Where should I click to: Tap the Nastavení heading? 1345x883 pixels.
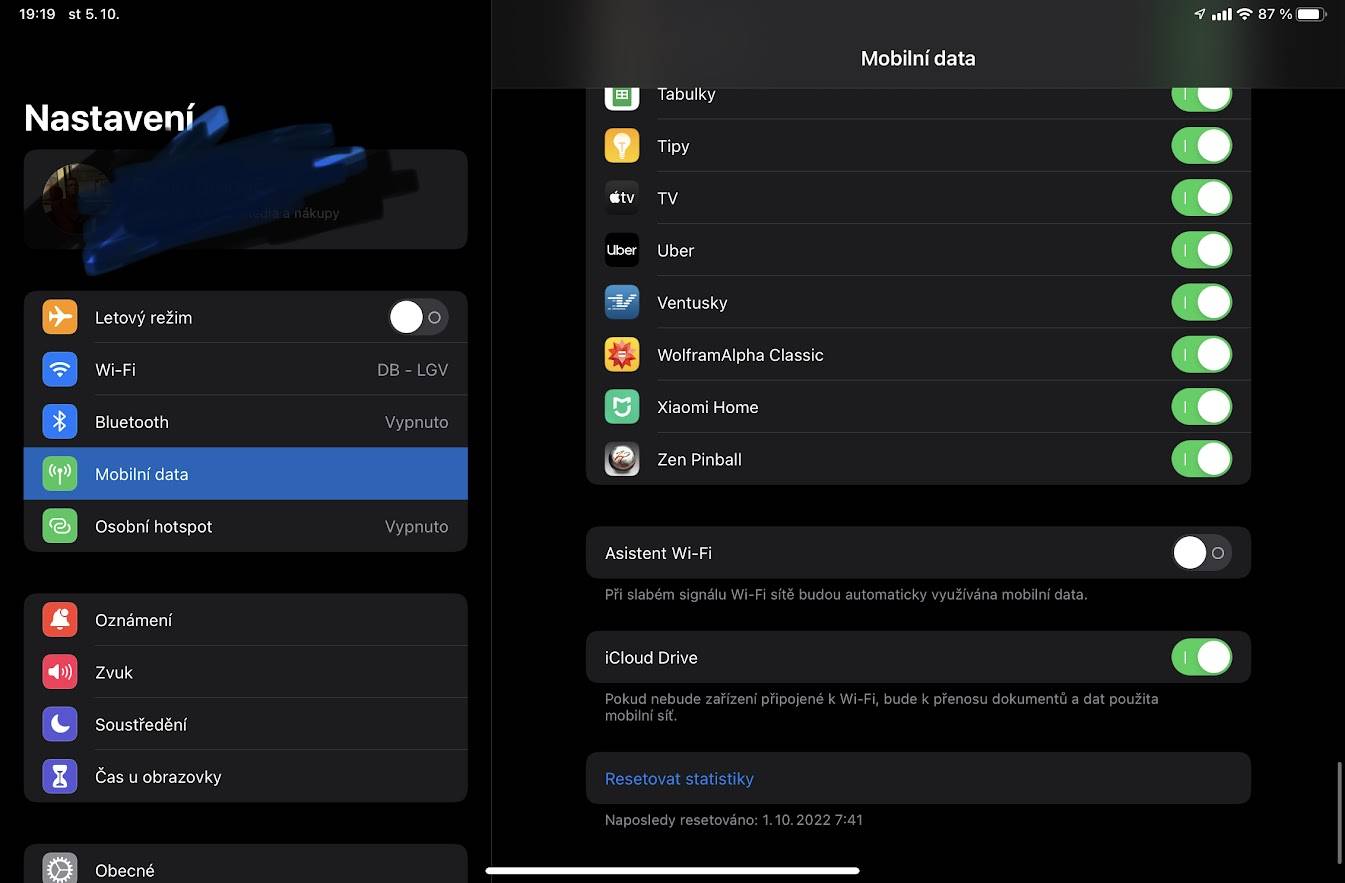point(109,118)
